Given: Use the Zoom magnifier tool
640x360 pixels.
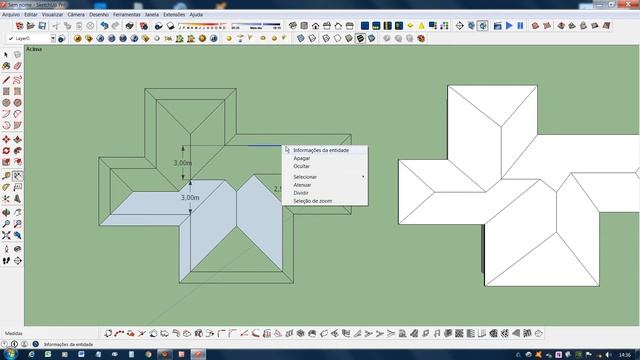Looking at the screenshot, I should pos(6,224).
